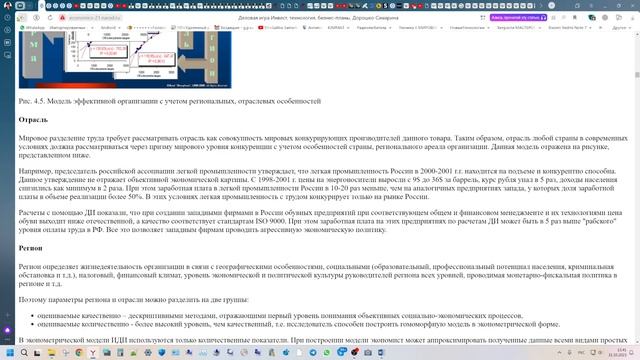Viewport: 640px width, 360px height.
Task: Show hidden system tray icons
Action: point(559,353)
